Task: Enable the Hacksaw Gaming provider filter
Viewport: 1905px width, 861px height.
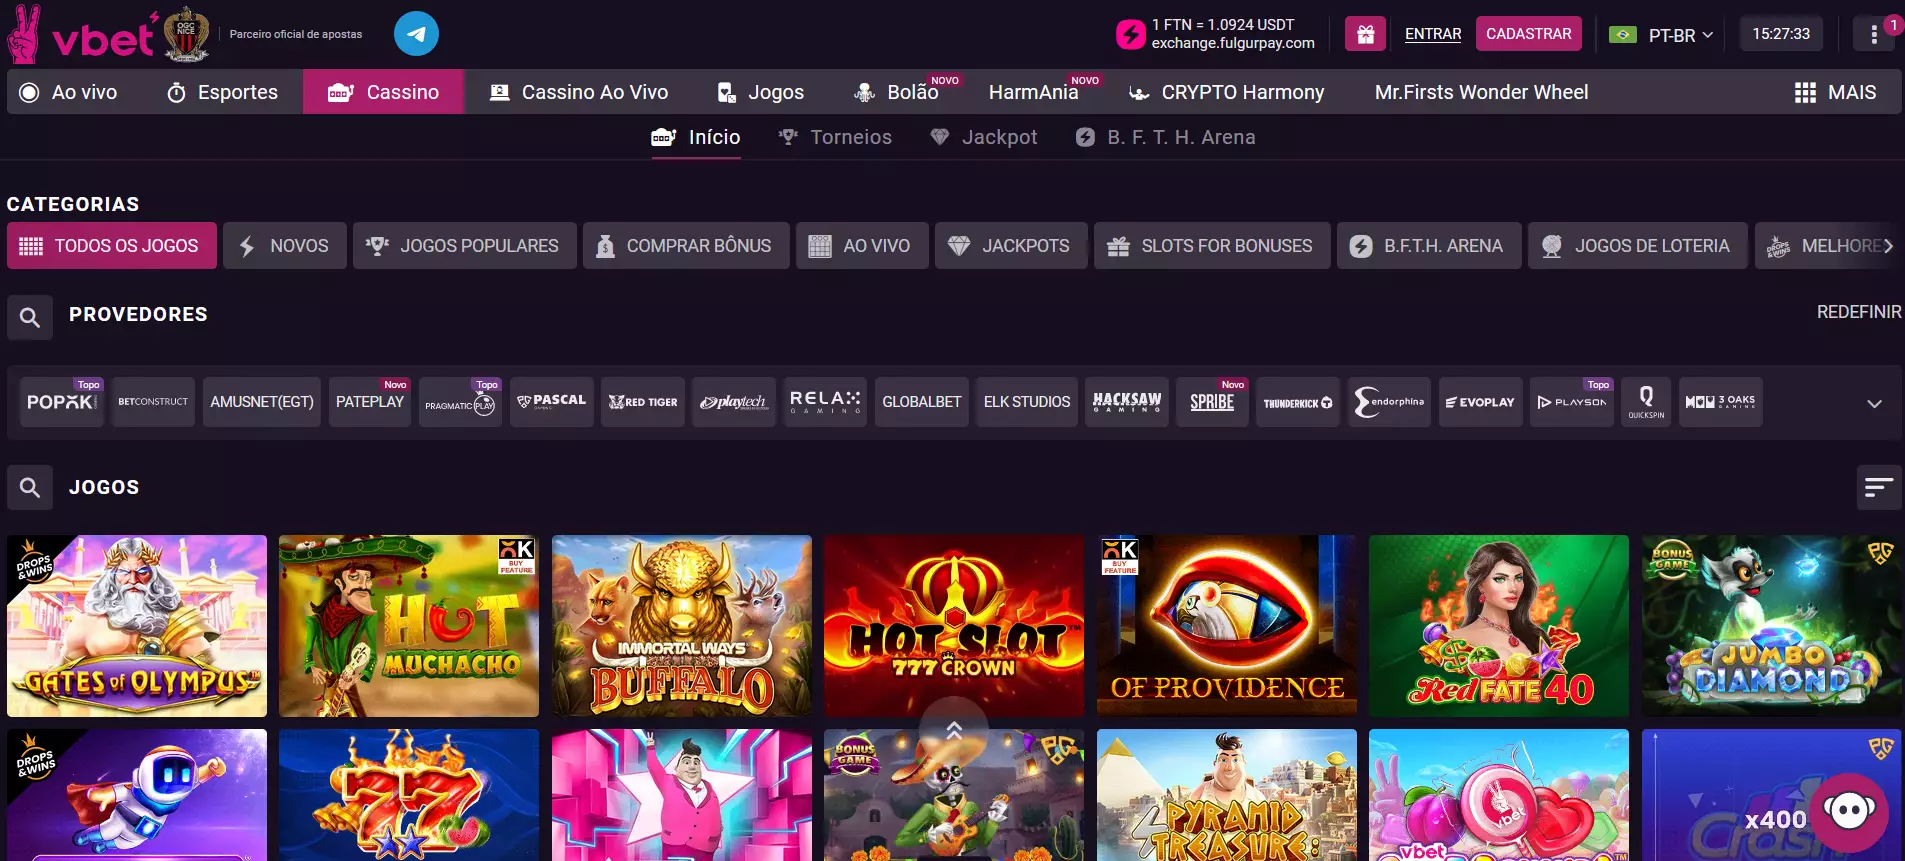Action: (1126, 402)
